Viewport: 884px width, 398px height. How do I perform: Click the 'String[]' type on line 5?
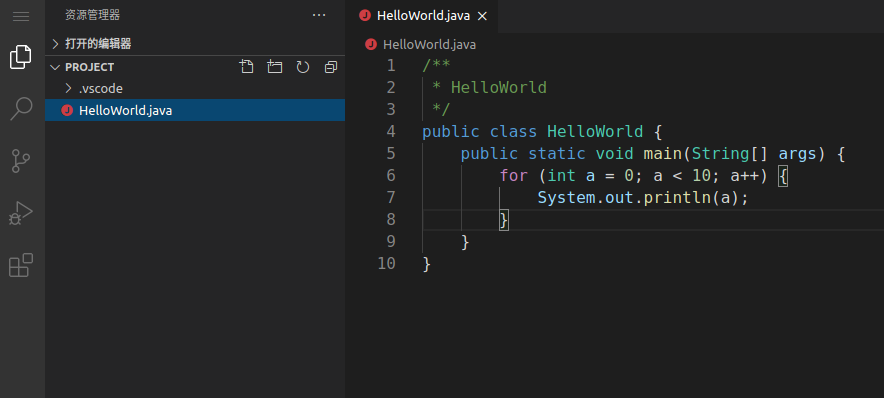[x=730, y=153]
